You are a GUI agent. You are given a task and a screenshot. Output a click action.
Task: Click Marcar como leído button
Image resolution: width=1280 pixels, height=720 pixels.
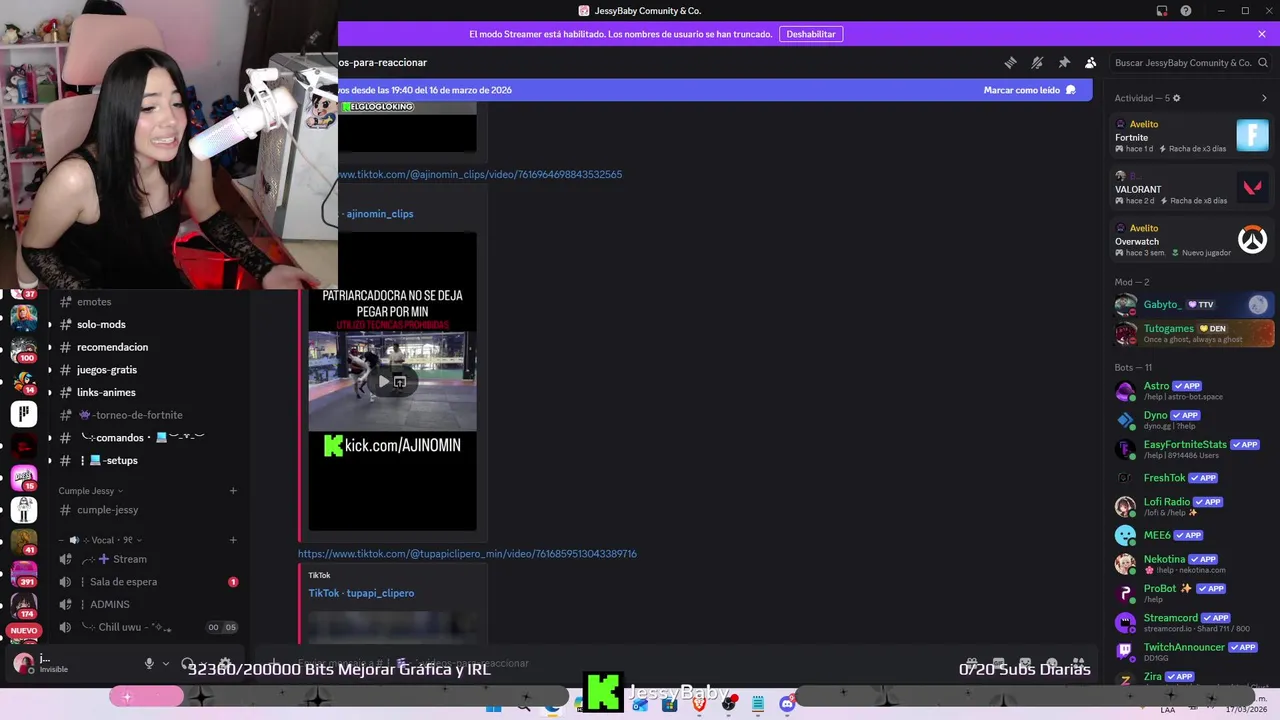[1029, 90]
